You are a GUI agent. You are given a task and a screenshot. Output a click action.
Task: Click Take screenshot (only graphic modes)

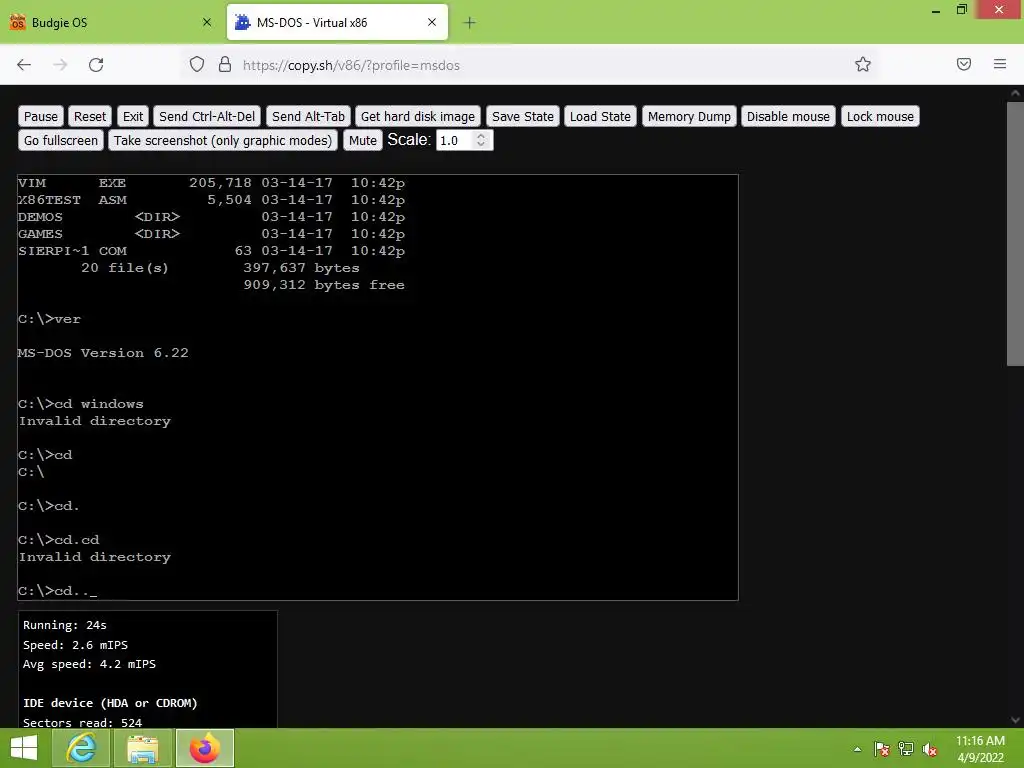coord(223,140)
